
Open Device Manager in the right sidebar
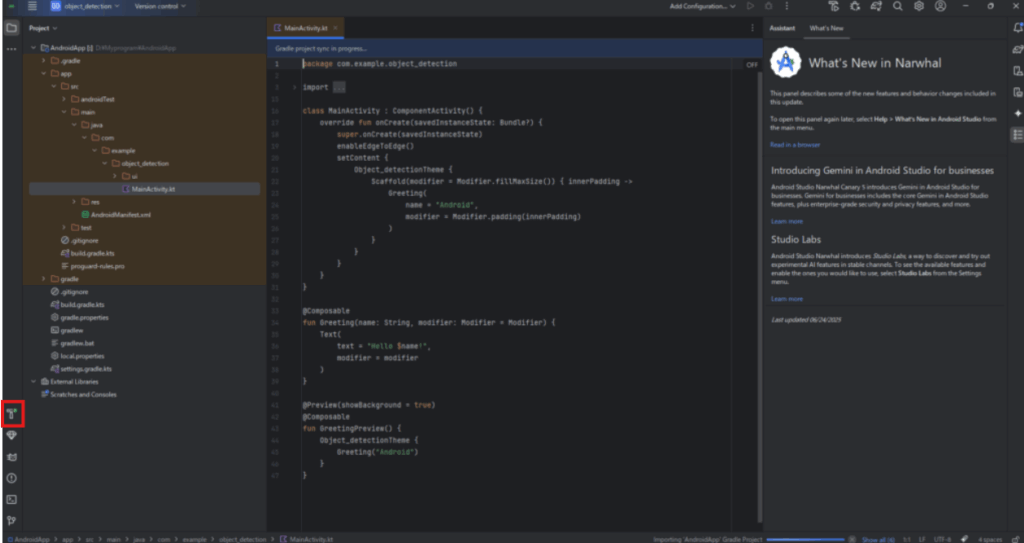pyautogui.click(x=1017, y=71)
